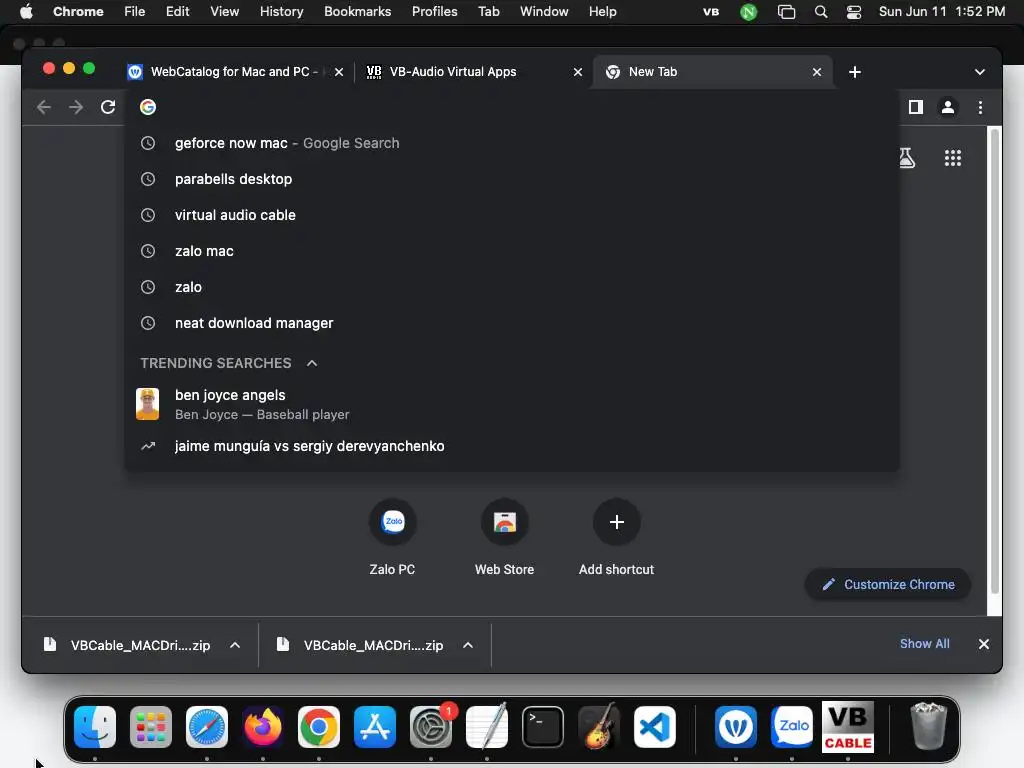The width and height of the screenshot is (1024, 768).
Task: Open the Apple menu
Action: point(26,12)
